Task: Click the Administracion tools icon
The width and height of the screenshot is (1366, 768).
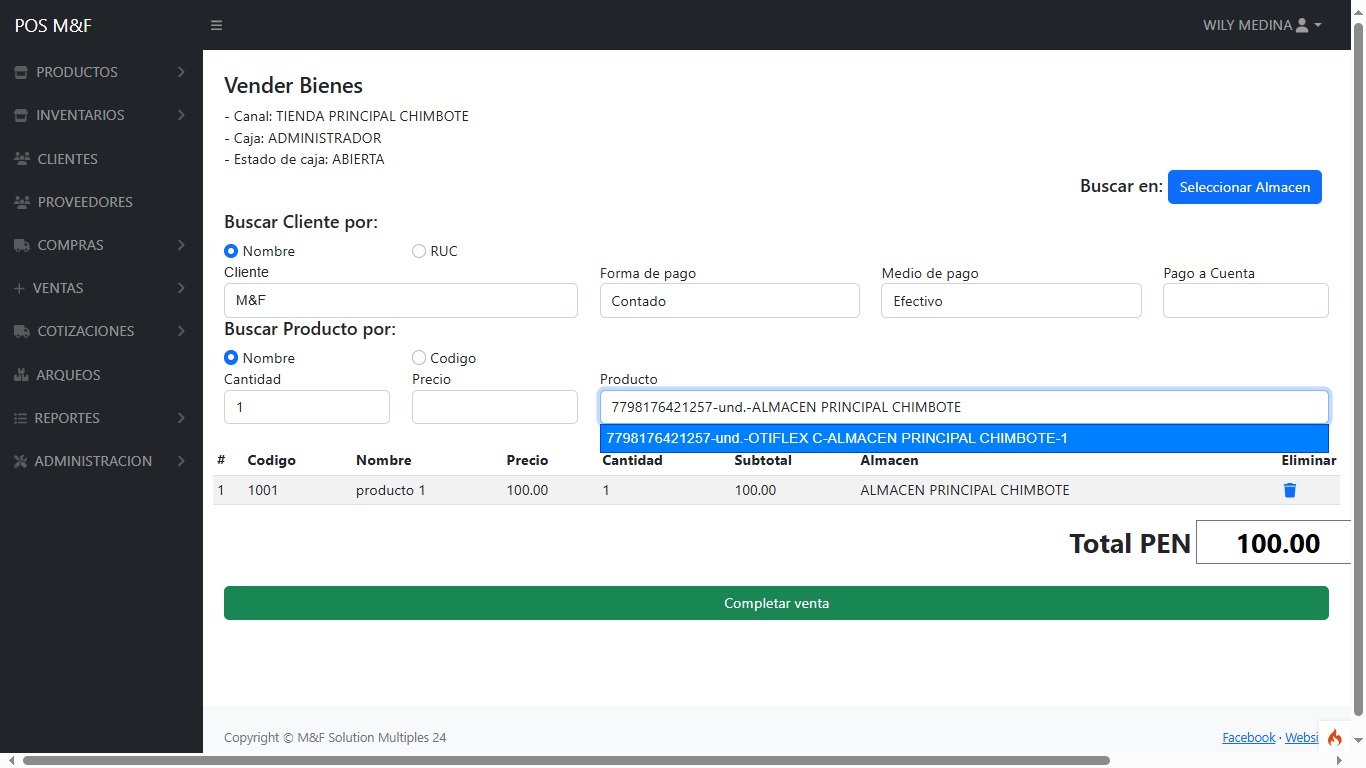Action: (20, 461)
